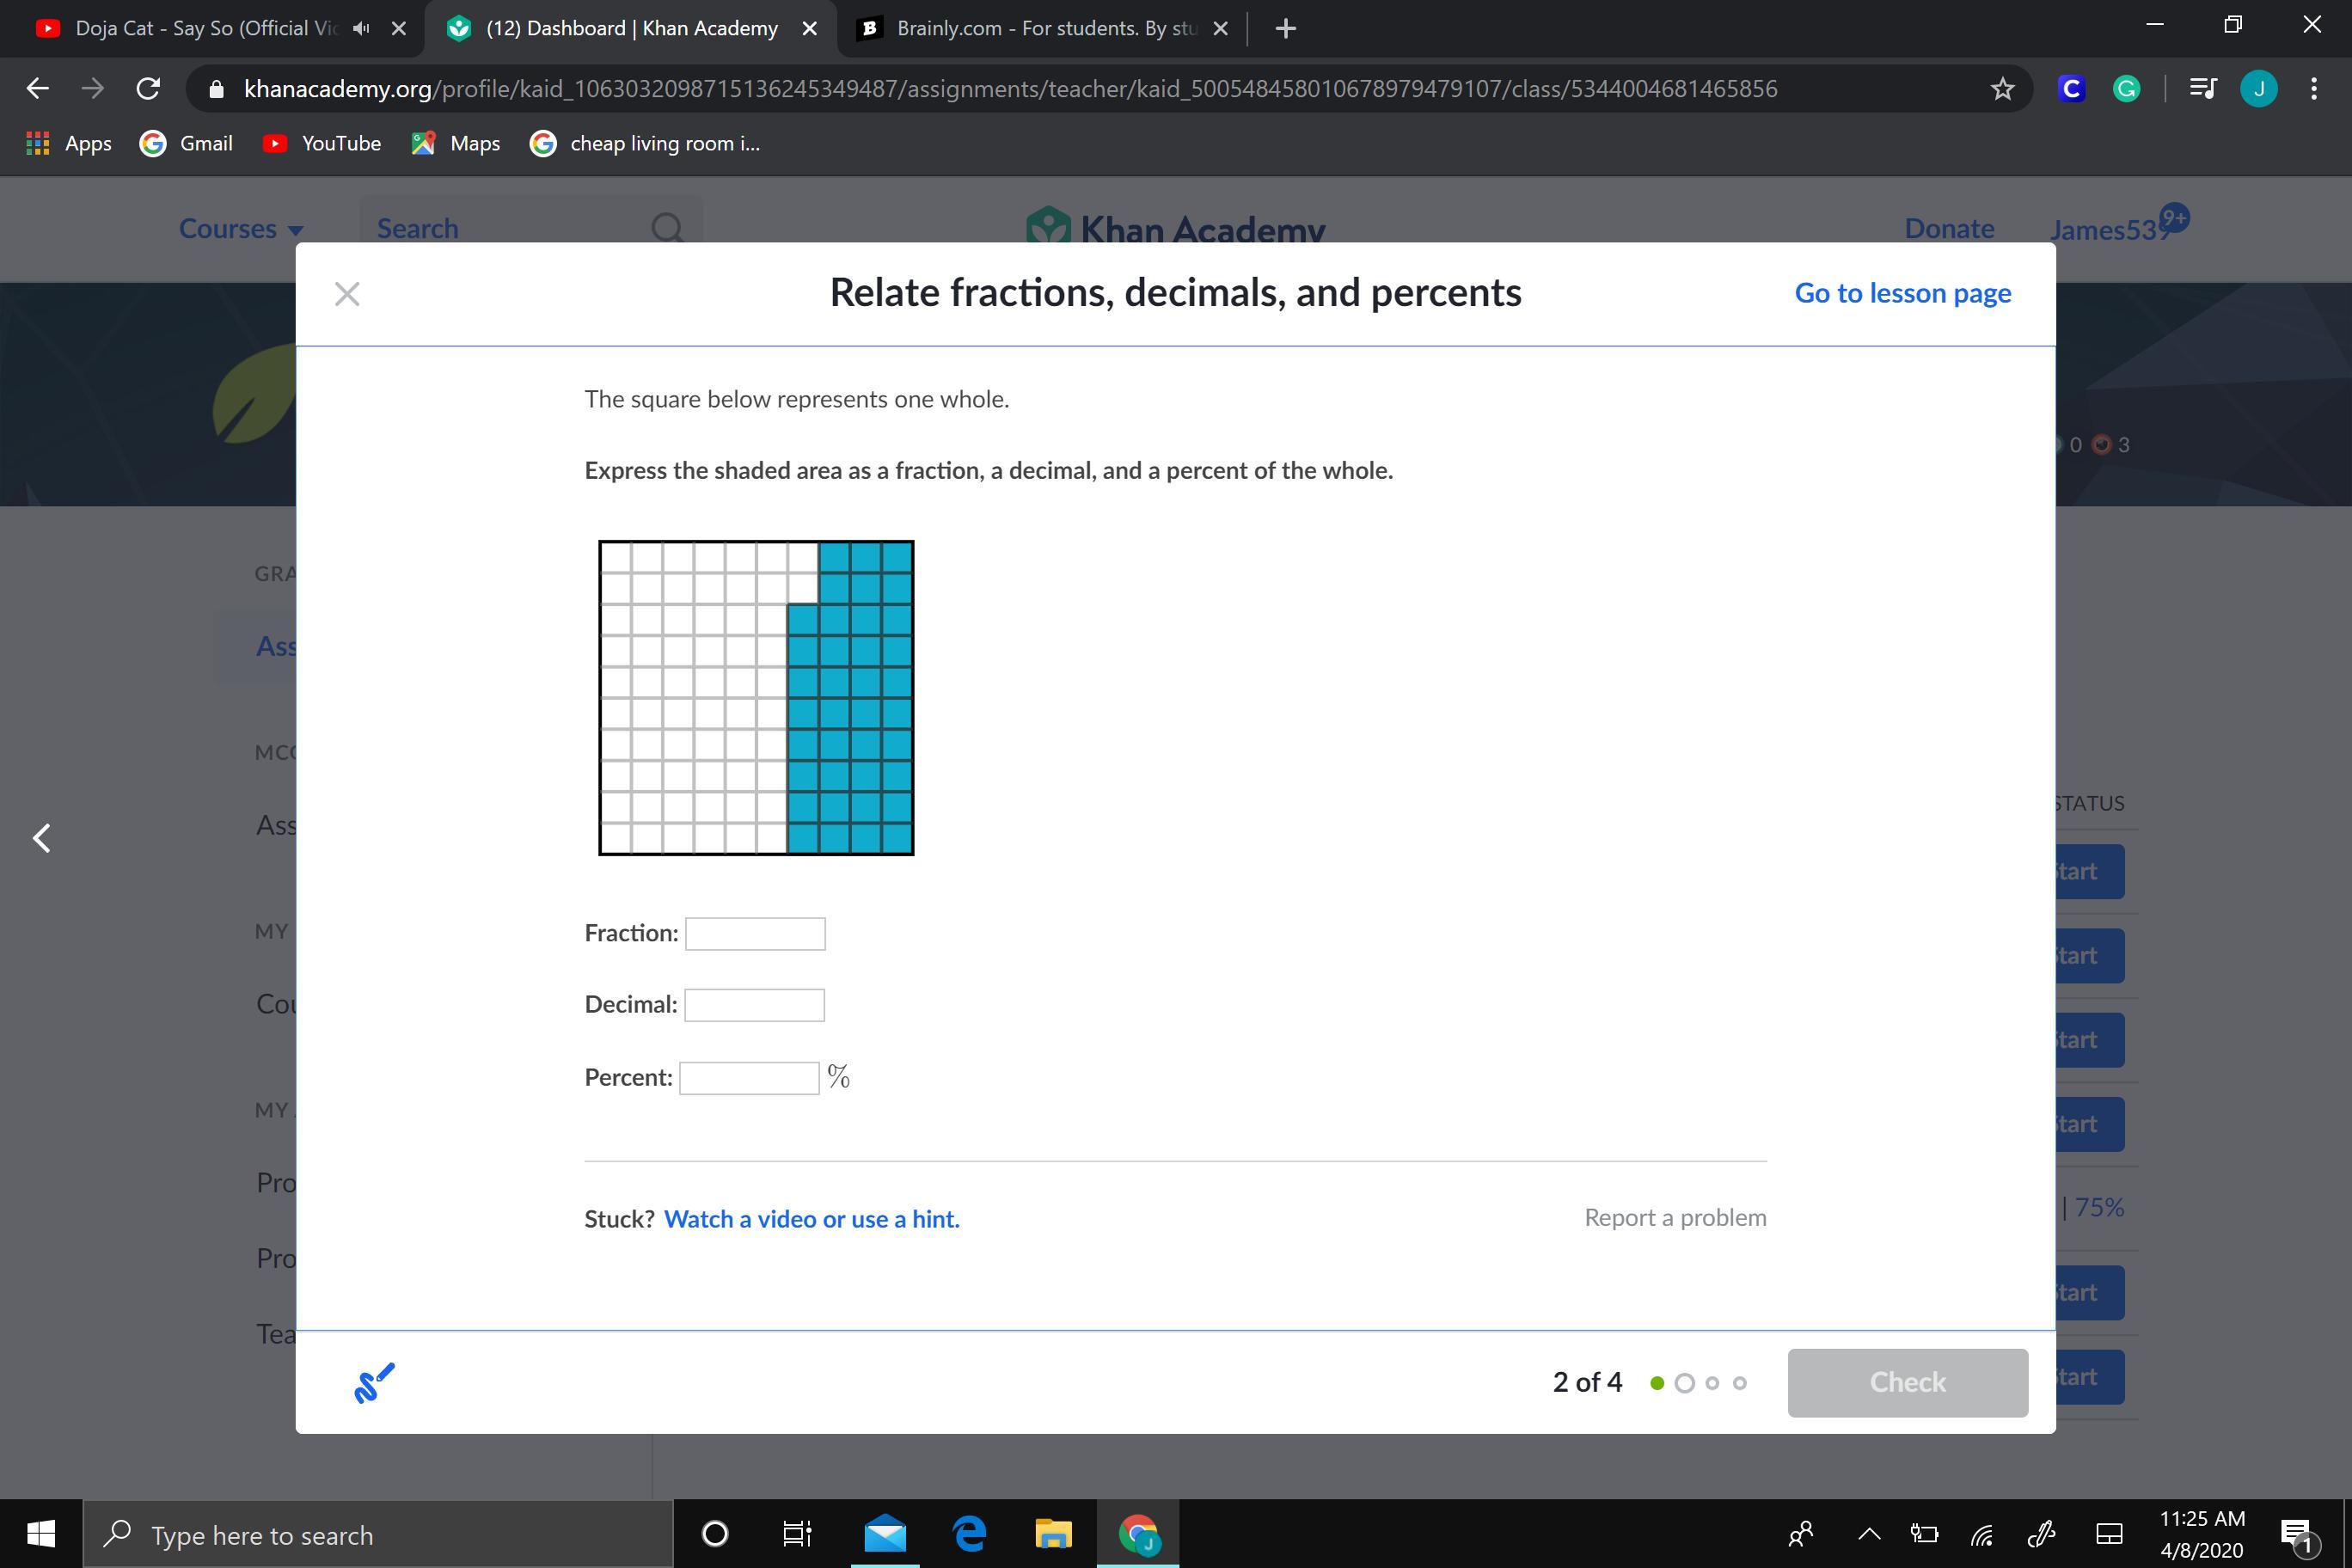Click inside the Fraction input box
The height and width of the screenshot is (1568, 2352).
coord(755,934)
